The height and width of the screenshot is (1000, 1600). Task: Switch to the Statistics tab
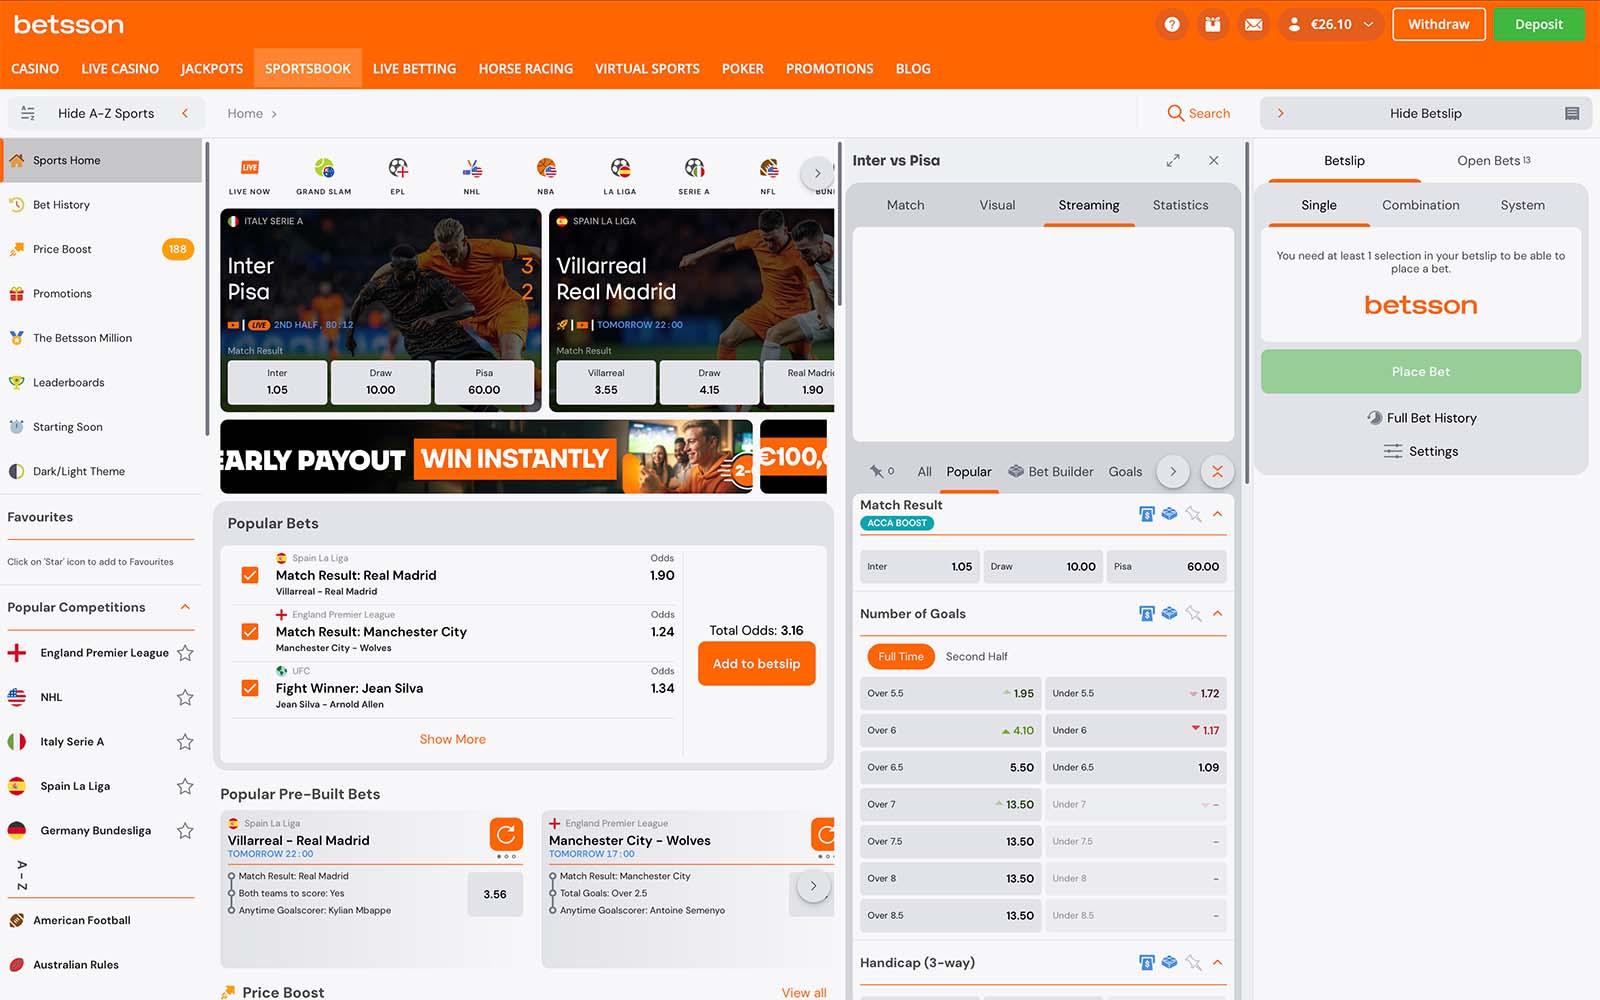tap(1180, 205)
